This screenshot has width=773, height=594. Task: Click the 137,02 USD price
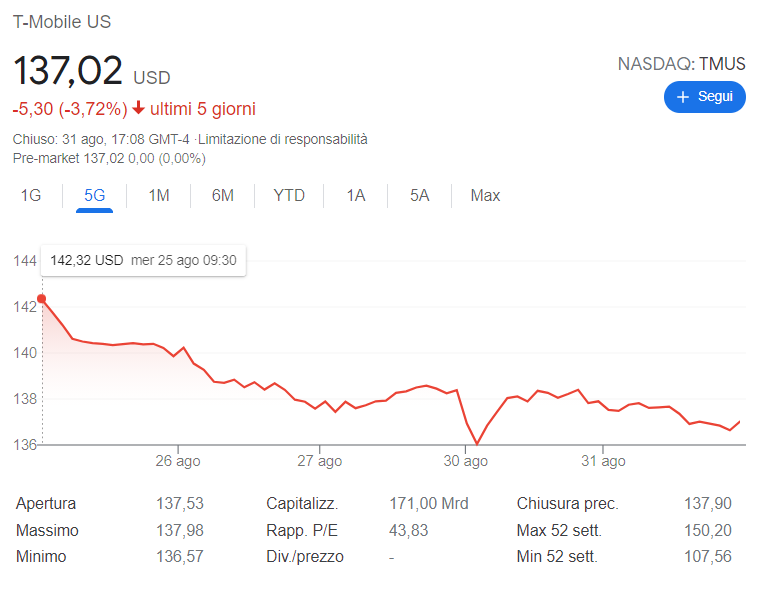[x=91, y=72]
